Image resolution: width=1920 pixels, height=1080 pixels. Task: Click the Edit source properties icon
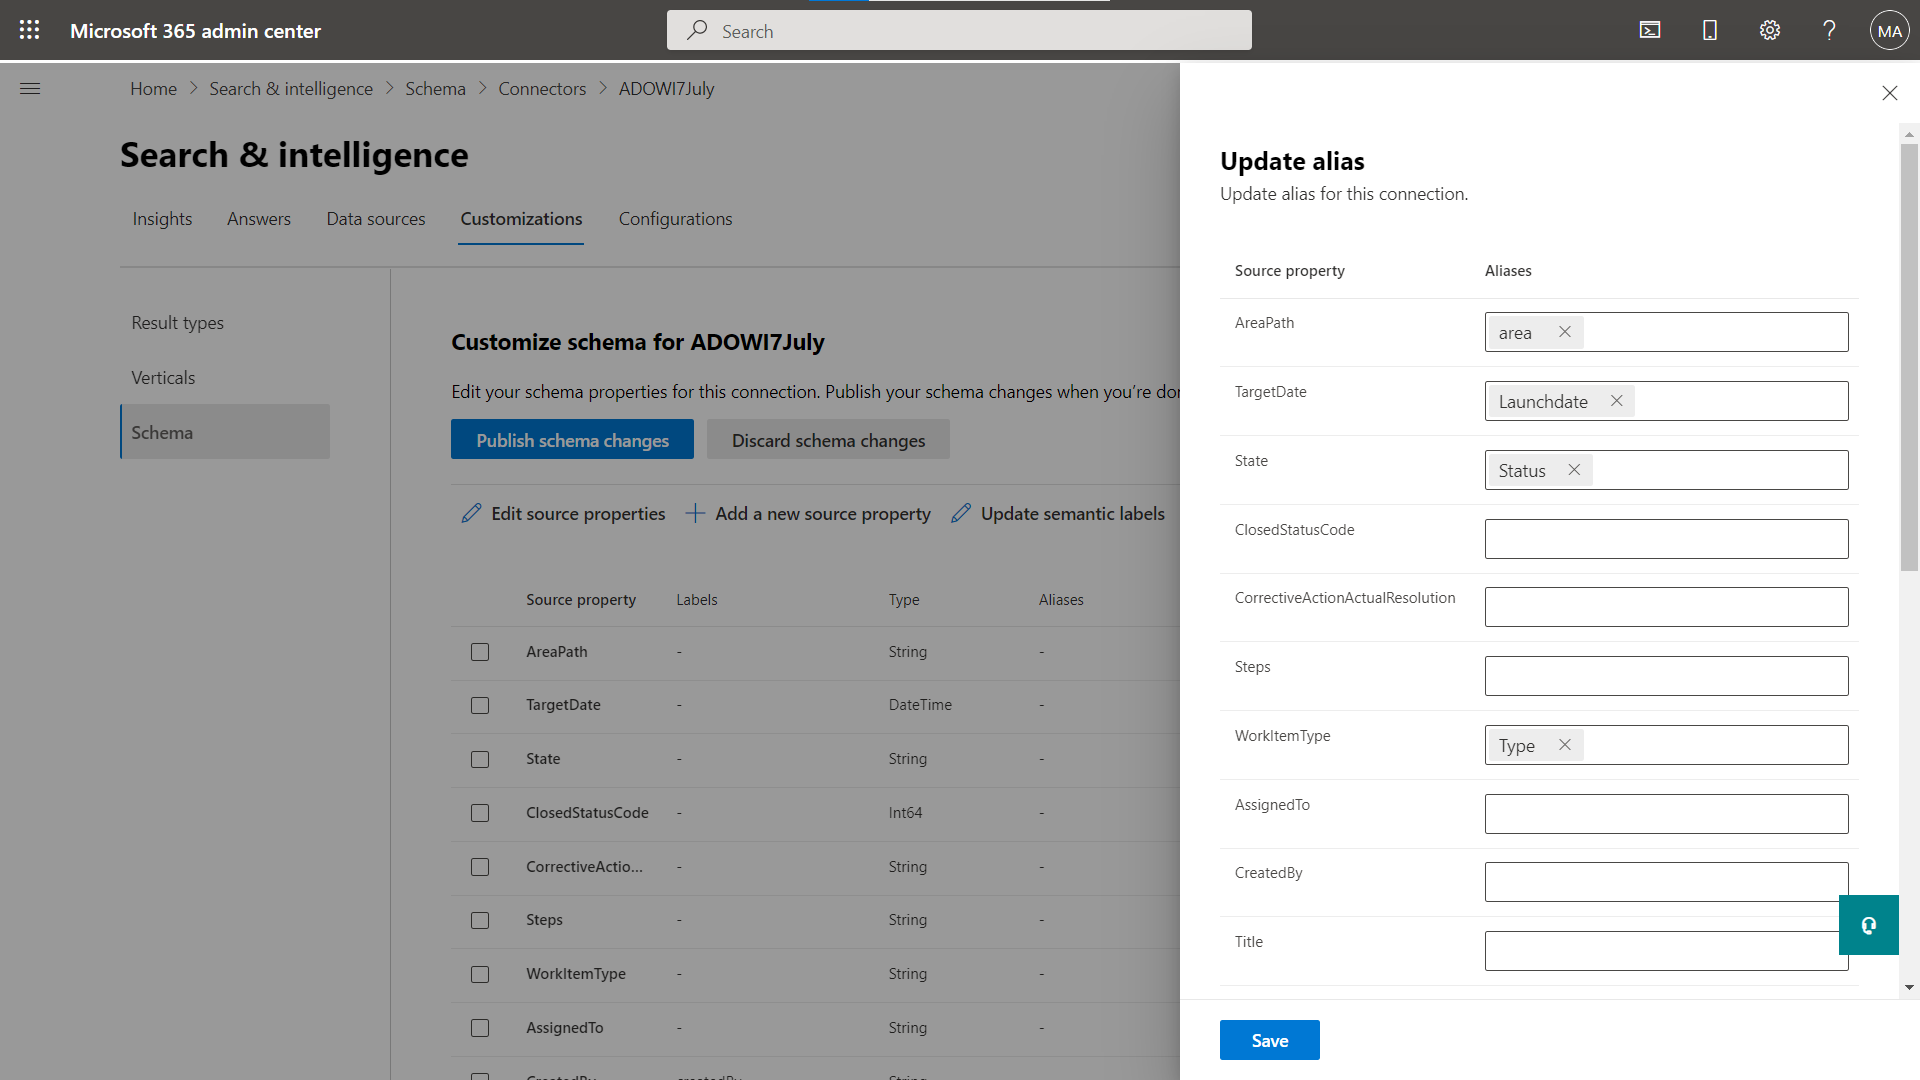tap(471, 513)
